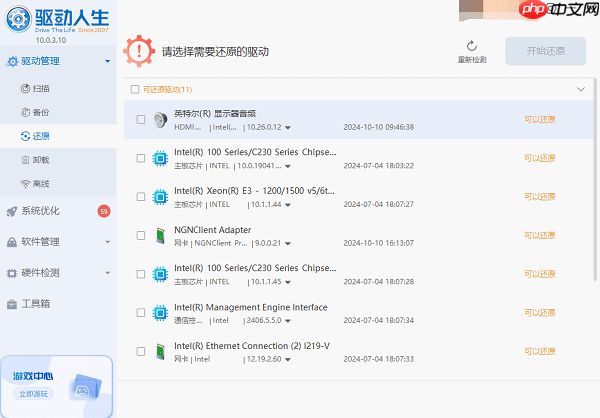Image resolution: width=600 pixels, height=418 pixels.
Task: Check the 10.1.1.45 Chipset driver checkbox
Action: 141,274
